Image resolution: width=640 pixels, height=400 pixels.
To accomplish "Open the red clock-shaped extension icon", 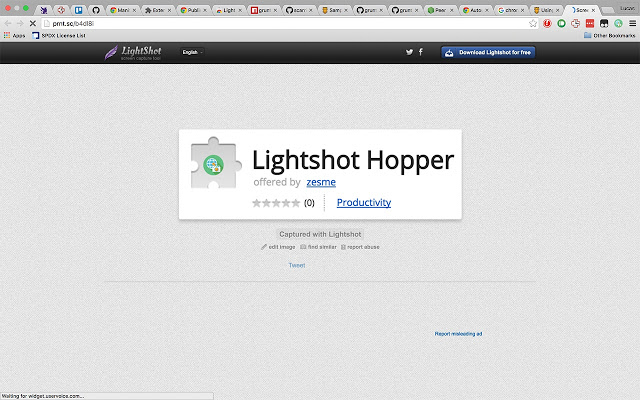I will tap(576, 24).
